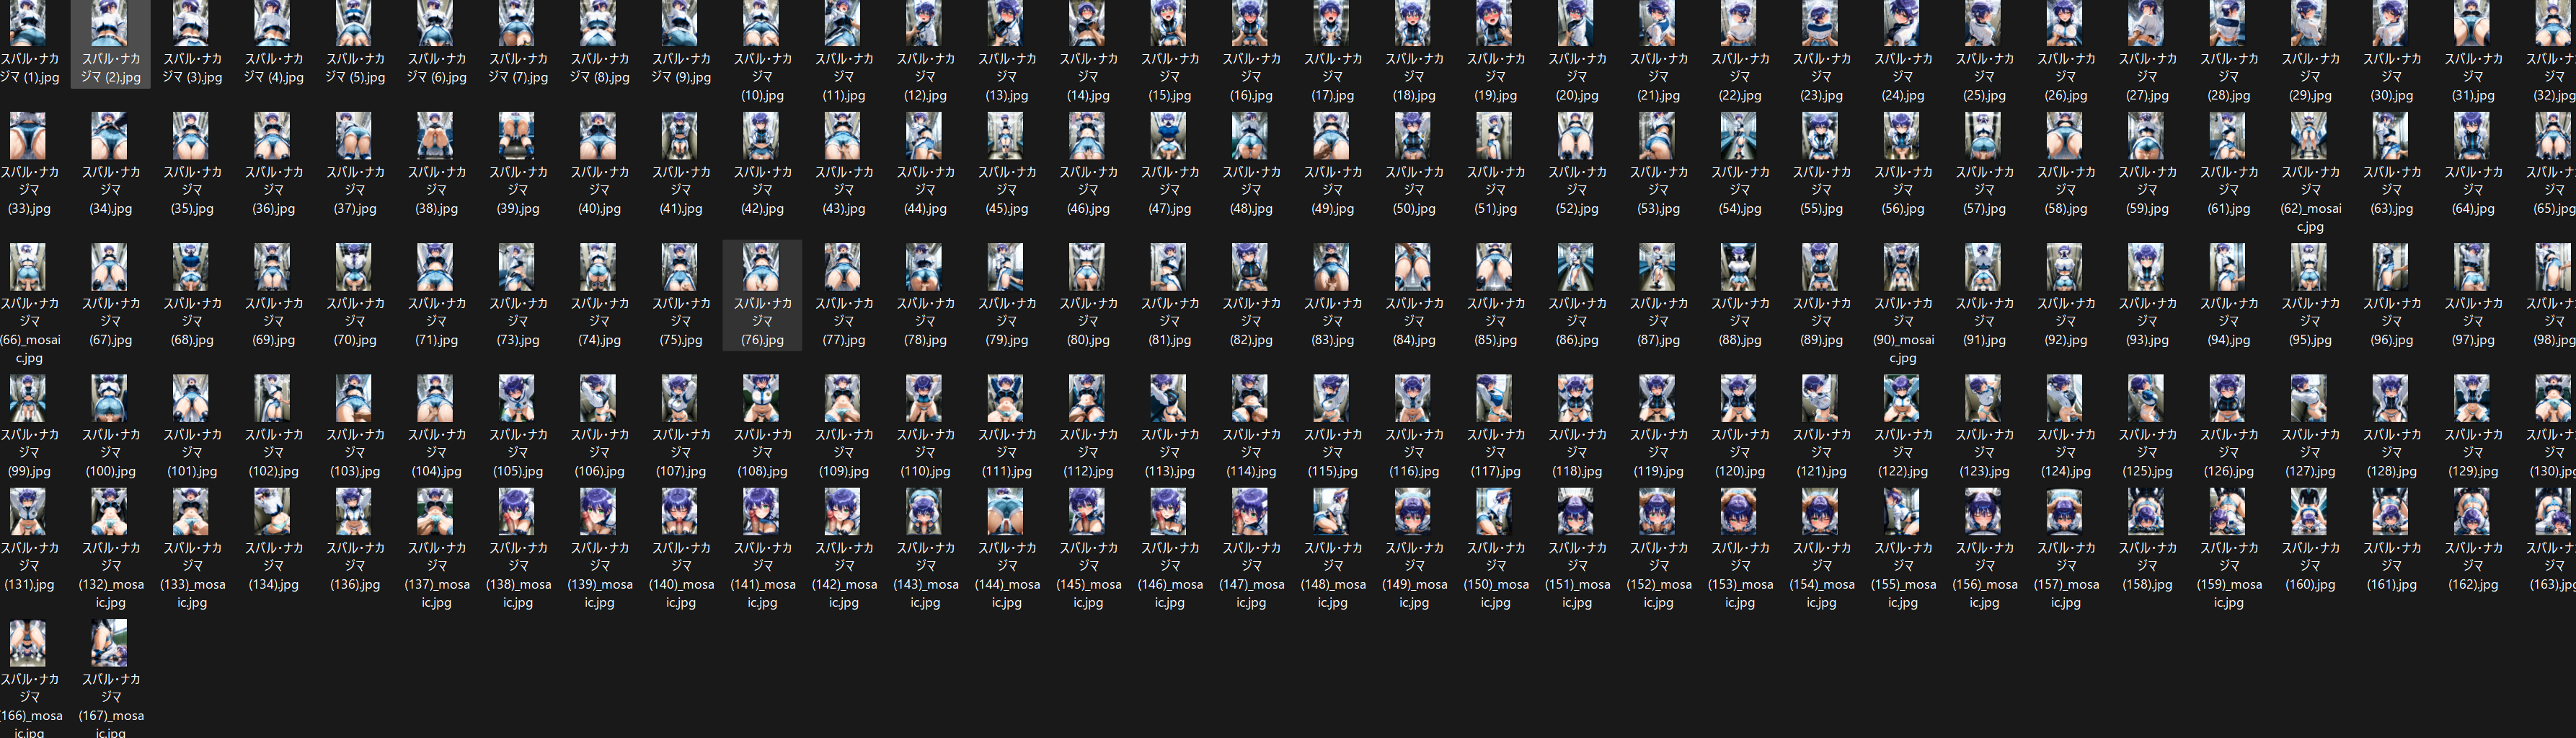Click the highlighted file スバル・ナカジマ (2).jpg
The width and height of the screenshot is (2576, 738).
click(x=110, y=44)
